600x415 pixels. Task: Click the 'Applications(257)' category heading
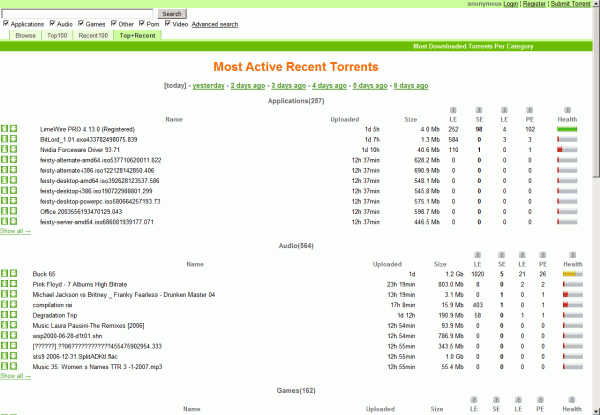pos(296,101)
